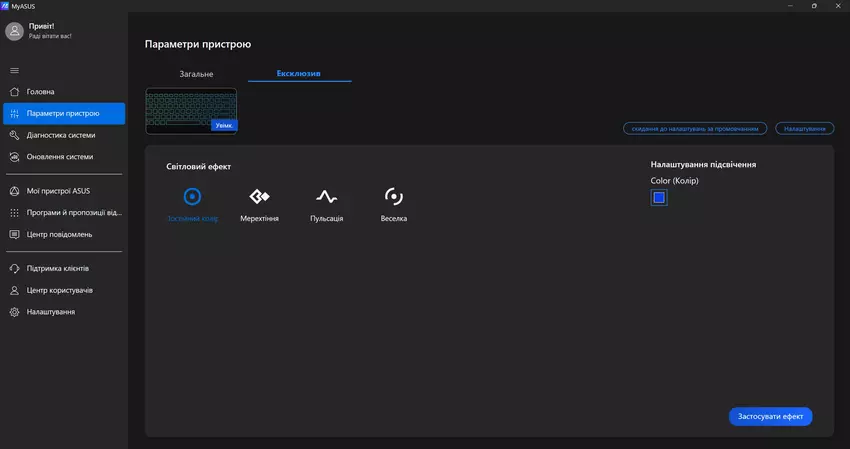Go to Оновлення системи
850x449 pixels.
pyautogui.click(x=60, y=157)
